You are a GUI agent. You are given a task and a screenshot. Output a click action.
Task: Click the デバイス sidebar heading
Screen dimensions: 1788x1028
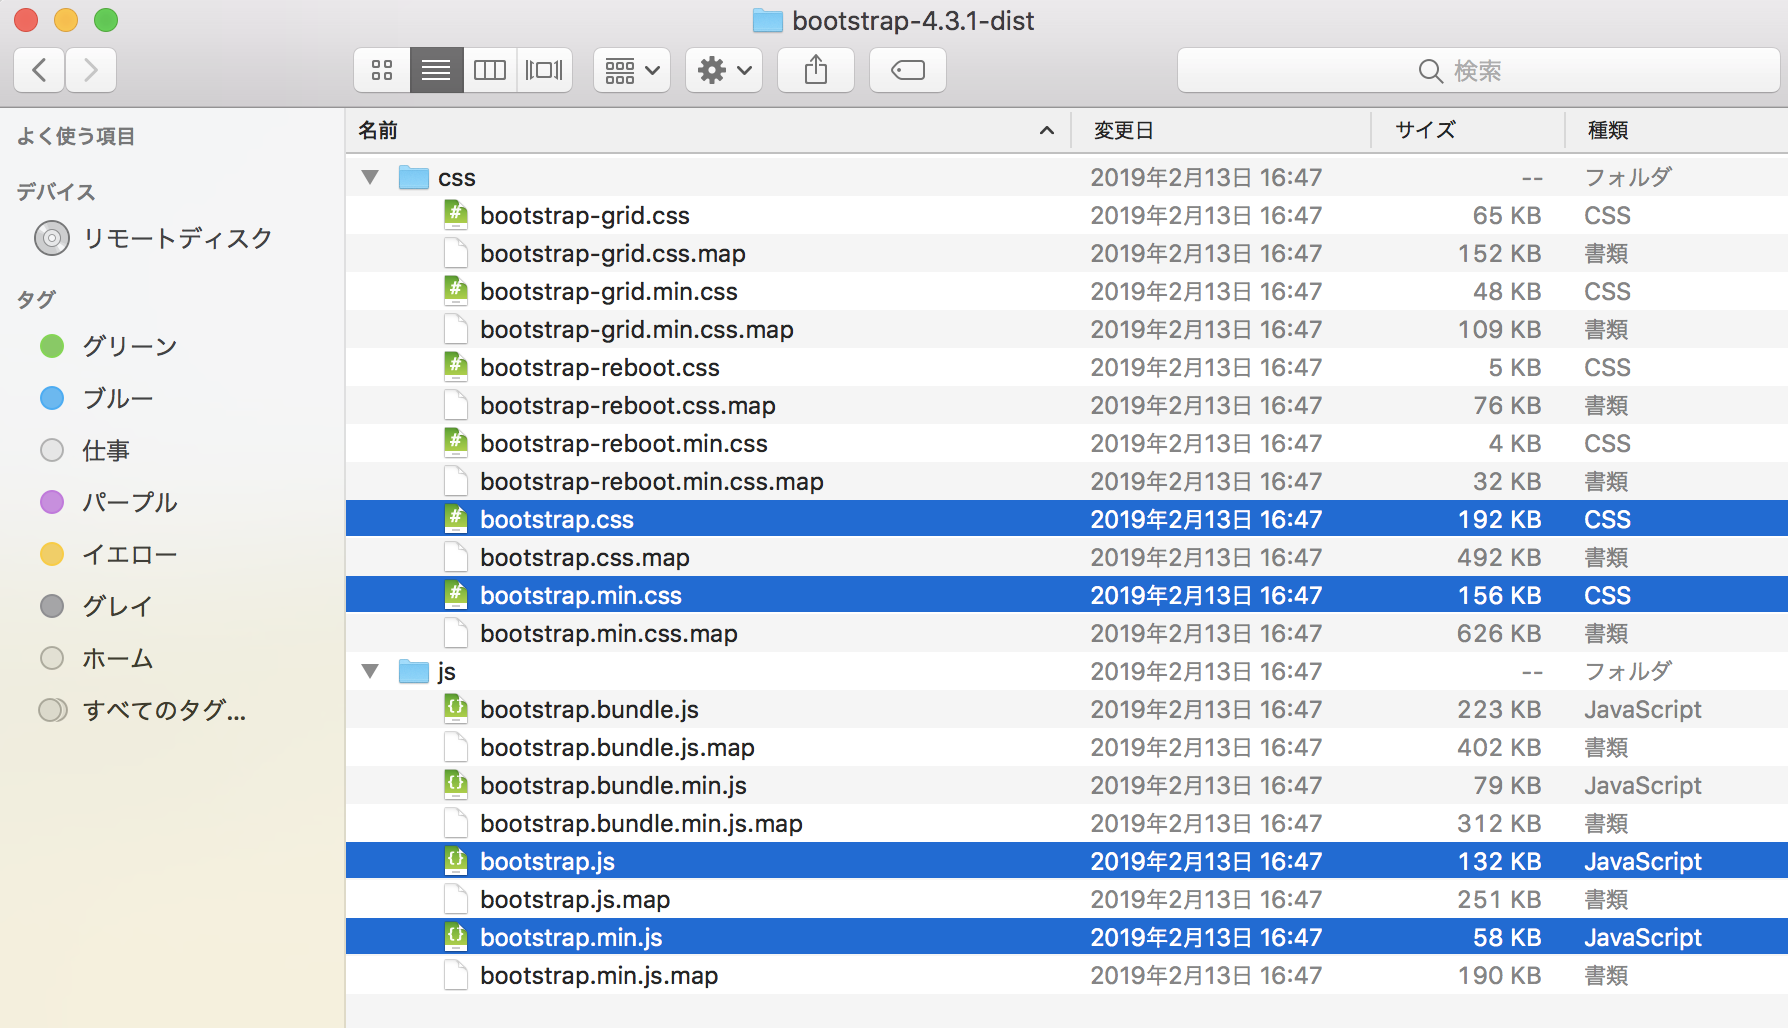[x=56, y=191]
